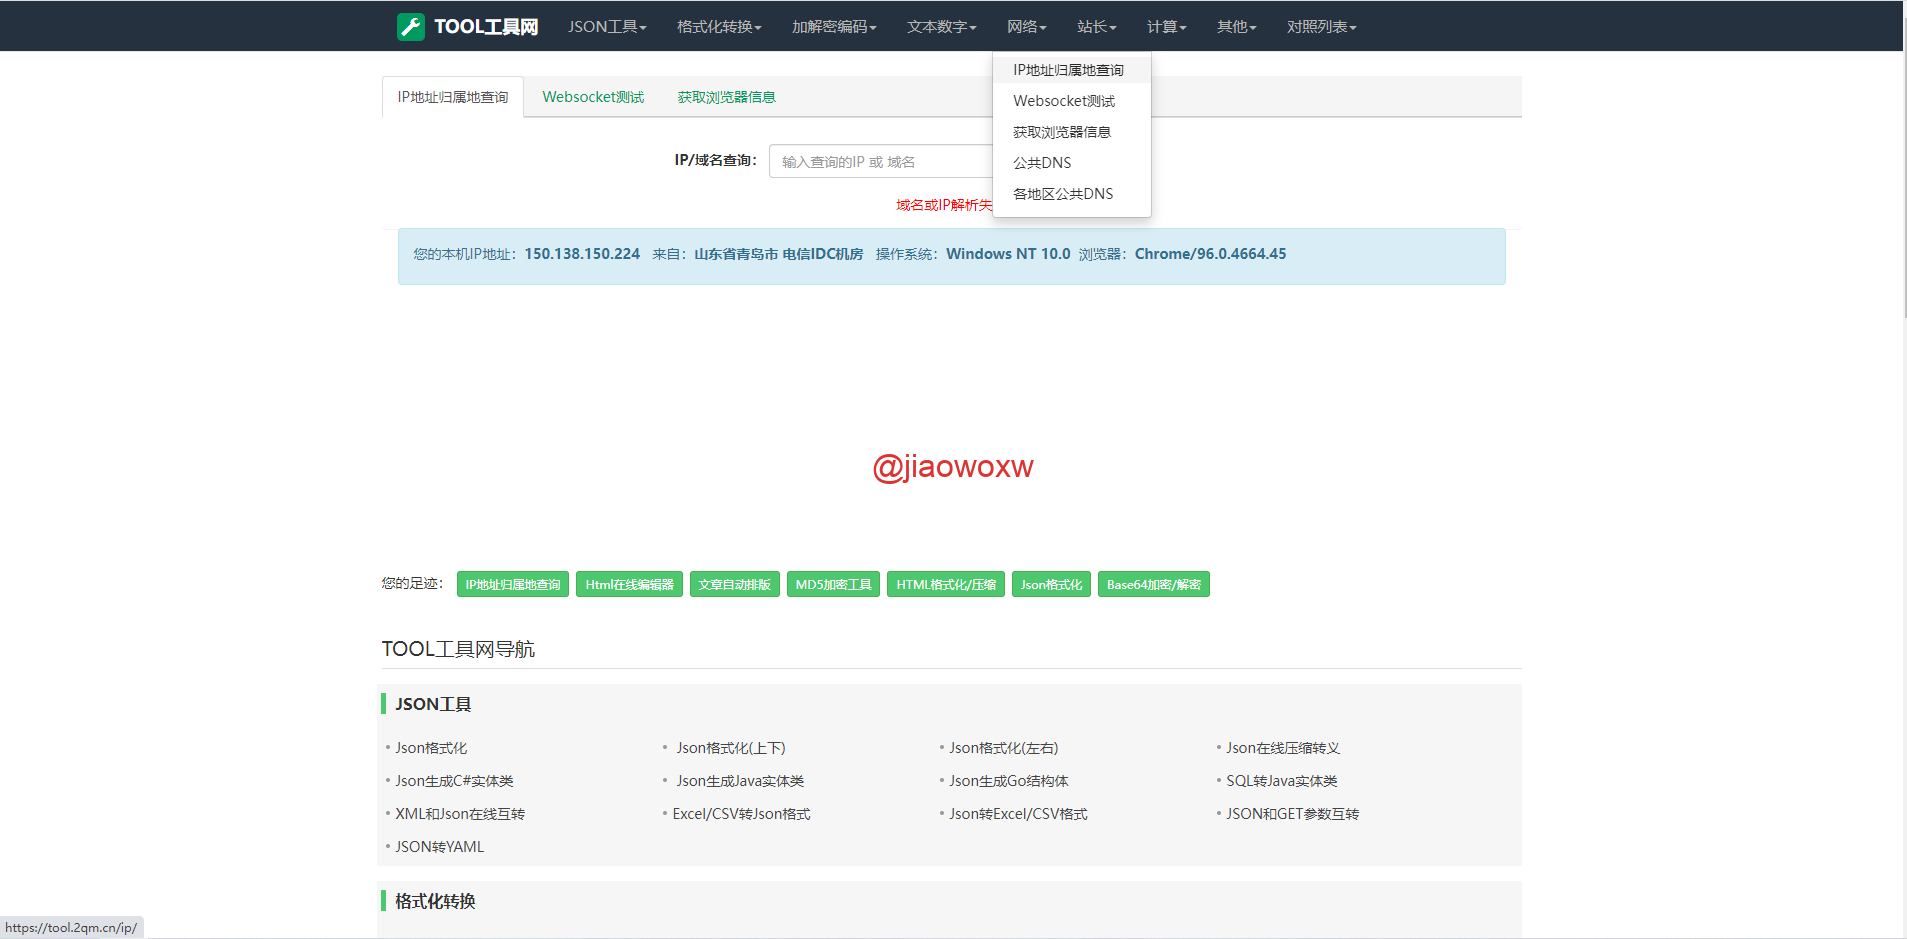The image size is (1907, 939).
Task: Open the 获取浏览器信息 tab
Action: pos(727,97)
